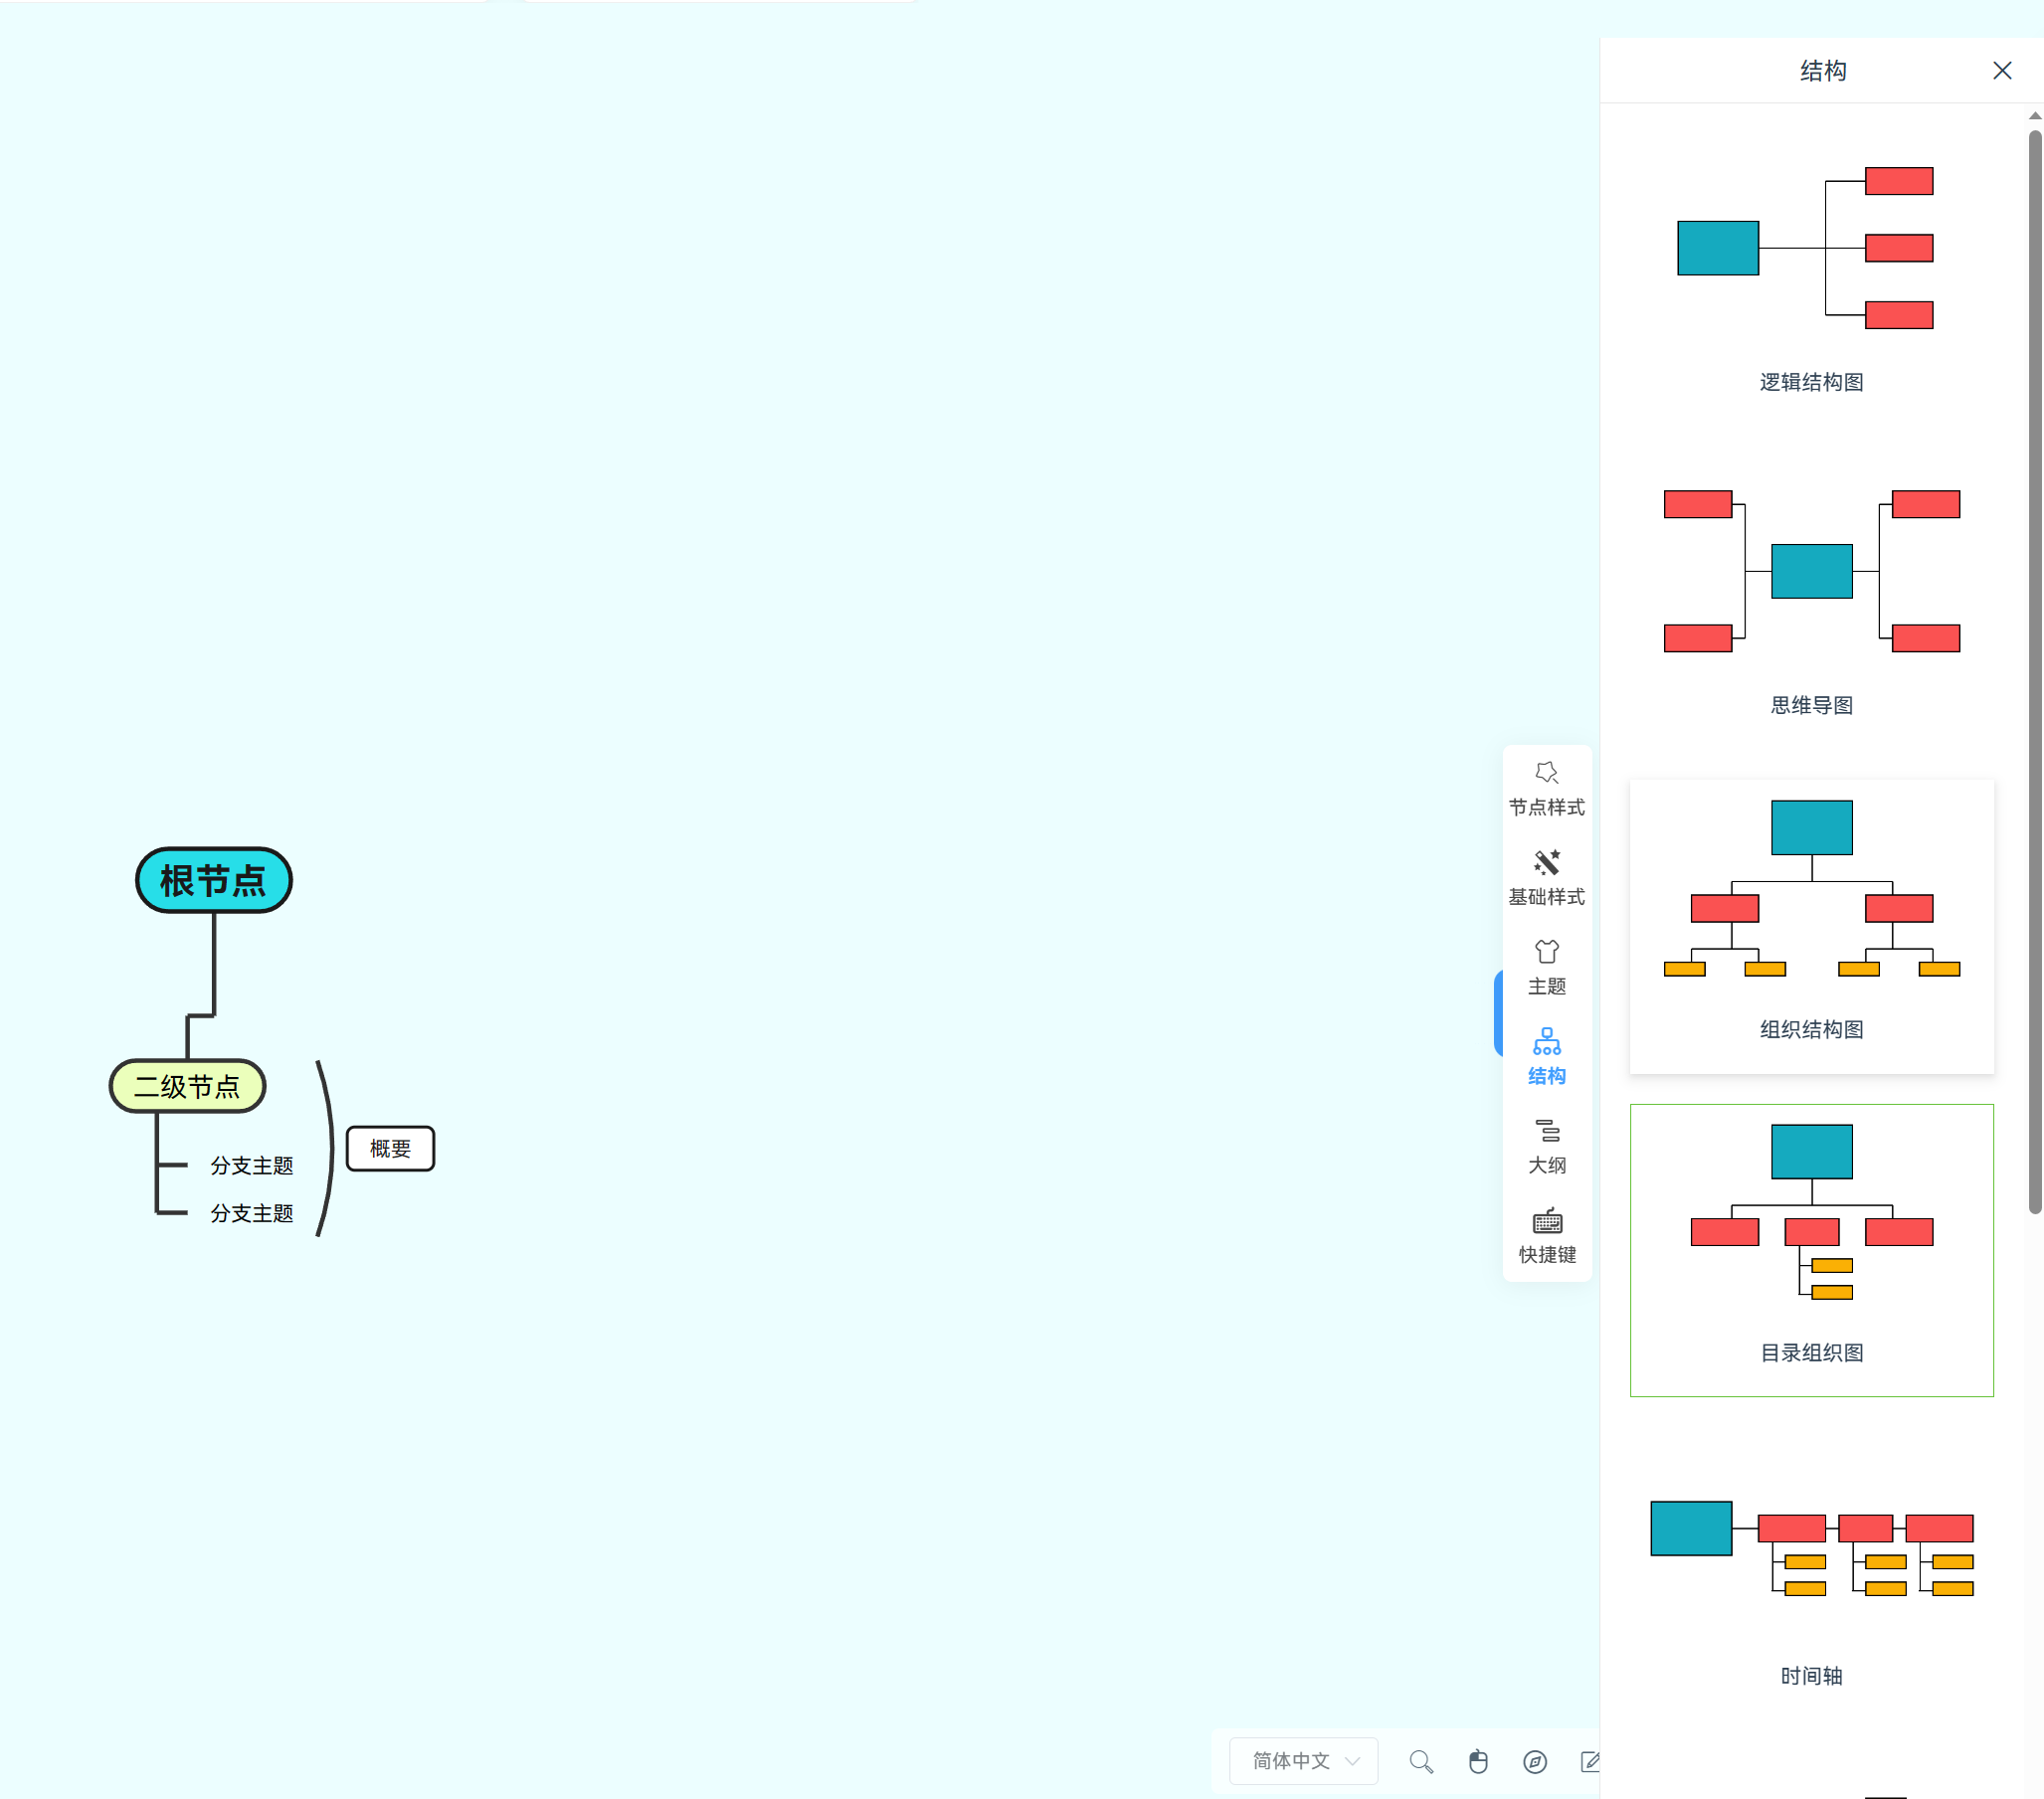2044x1799 pixels.
Task: Select the 根节点 root node
Action: pyautogui.click(x=213, y=880)
